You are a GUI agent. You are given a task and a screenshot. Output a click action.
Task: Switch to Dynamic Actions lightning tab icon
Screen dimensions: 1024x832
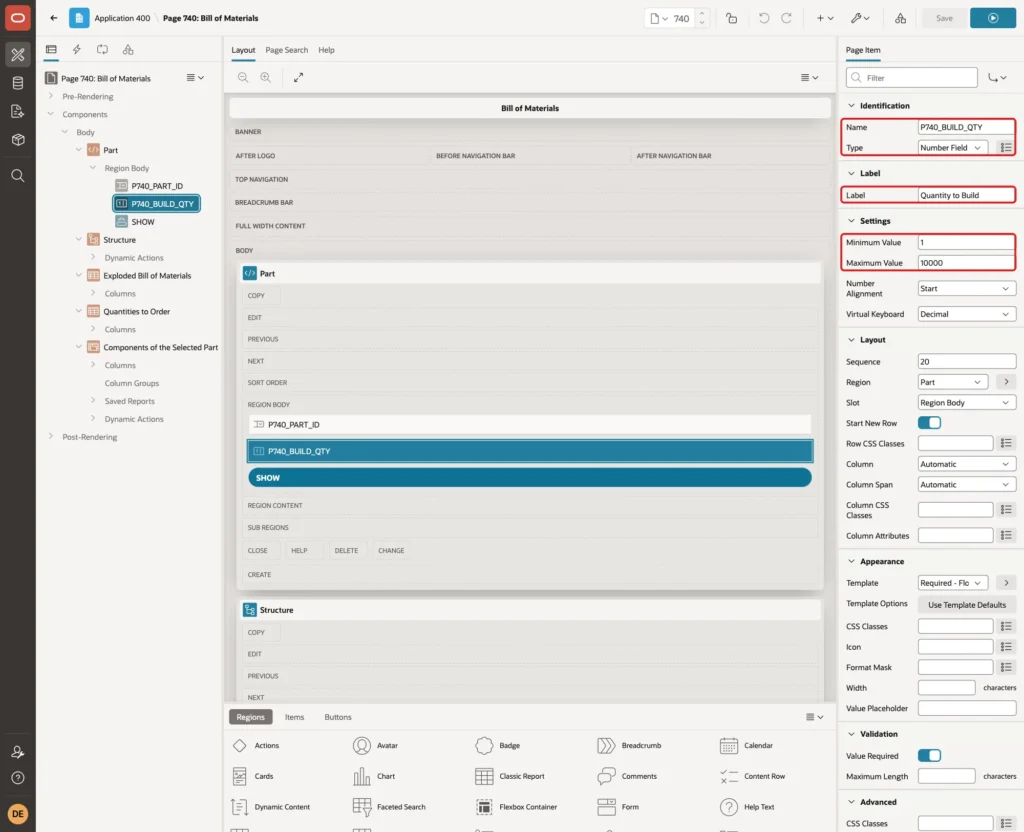(x=76, y=50)
